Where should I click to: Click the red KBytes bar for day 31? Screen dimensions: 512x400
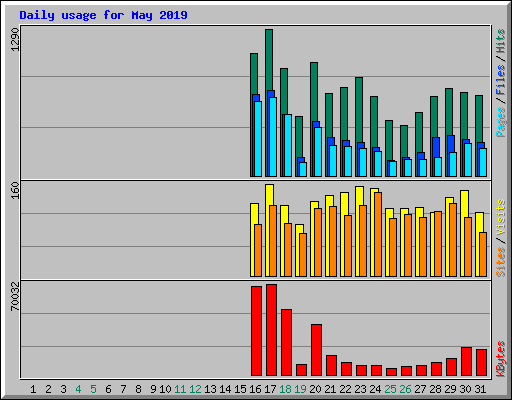481,362
